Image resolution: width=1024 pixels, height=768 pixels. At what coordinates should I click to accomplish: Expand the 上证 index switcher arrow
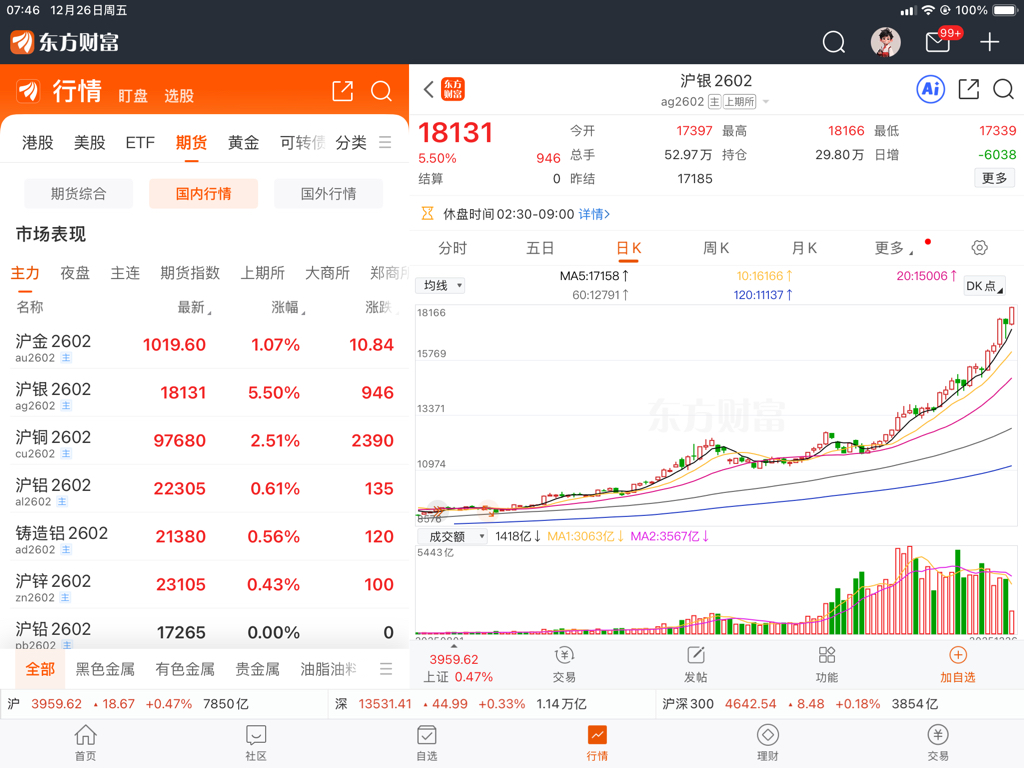454,647
